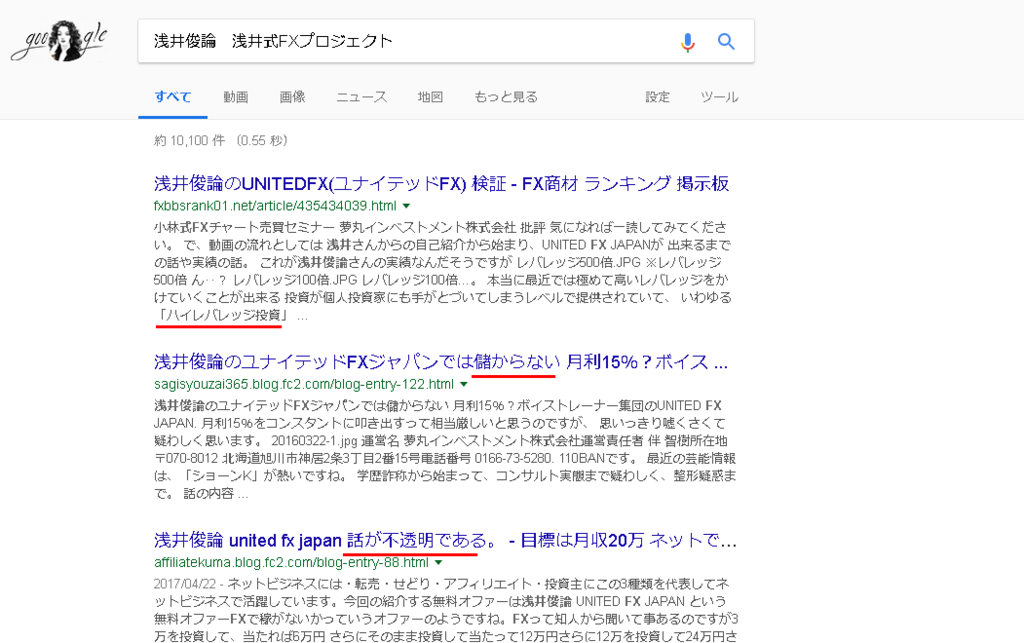This screenshot has width=1024, height=643.
Task: Click the affiliatekuma.blog.fc2.com URL text
Action: (291, 563)
